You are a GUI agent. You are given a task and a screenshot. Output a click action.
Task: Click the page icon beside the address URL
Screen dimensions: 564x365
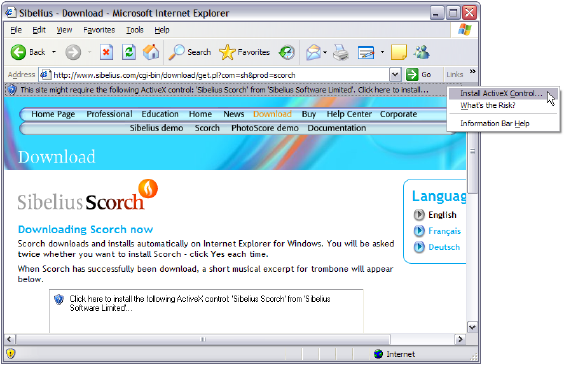[x=45, y=75]
